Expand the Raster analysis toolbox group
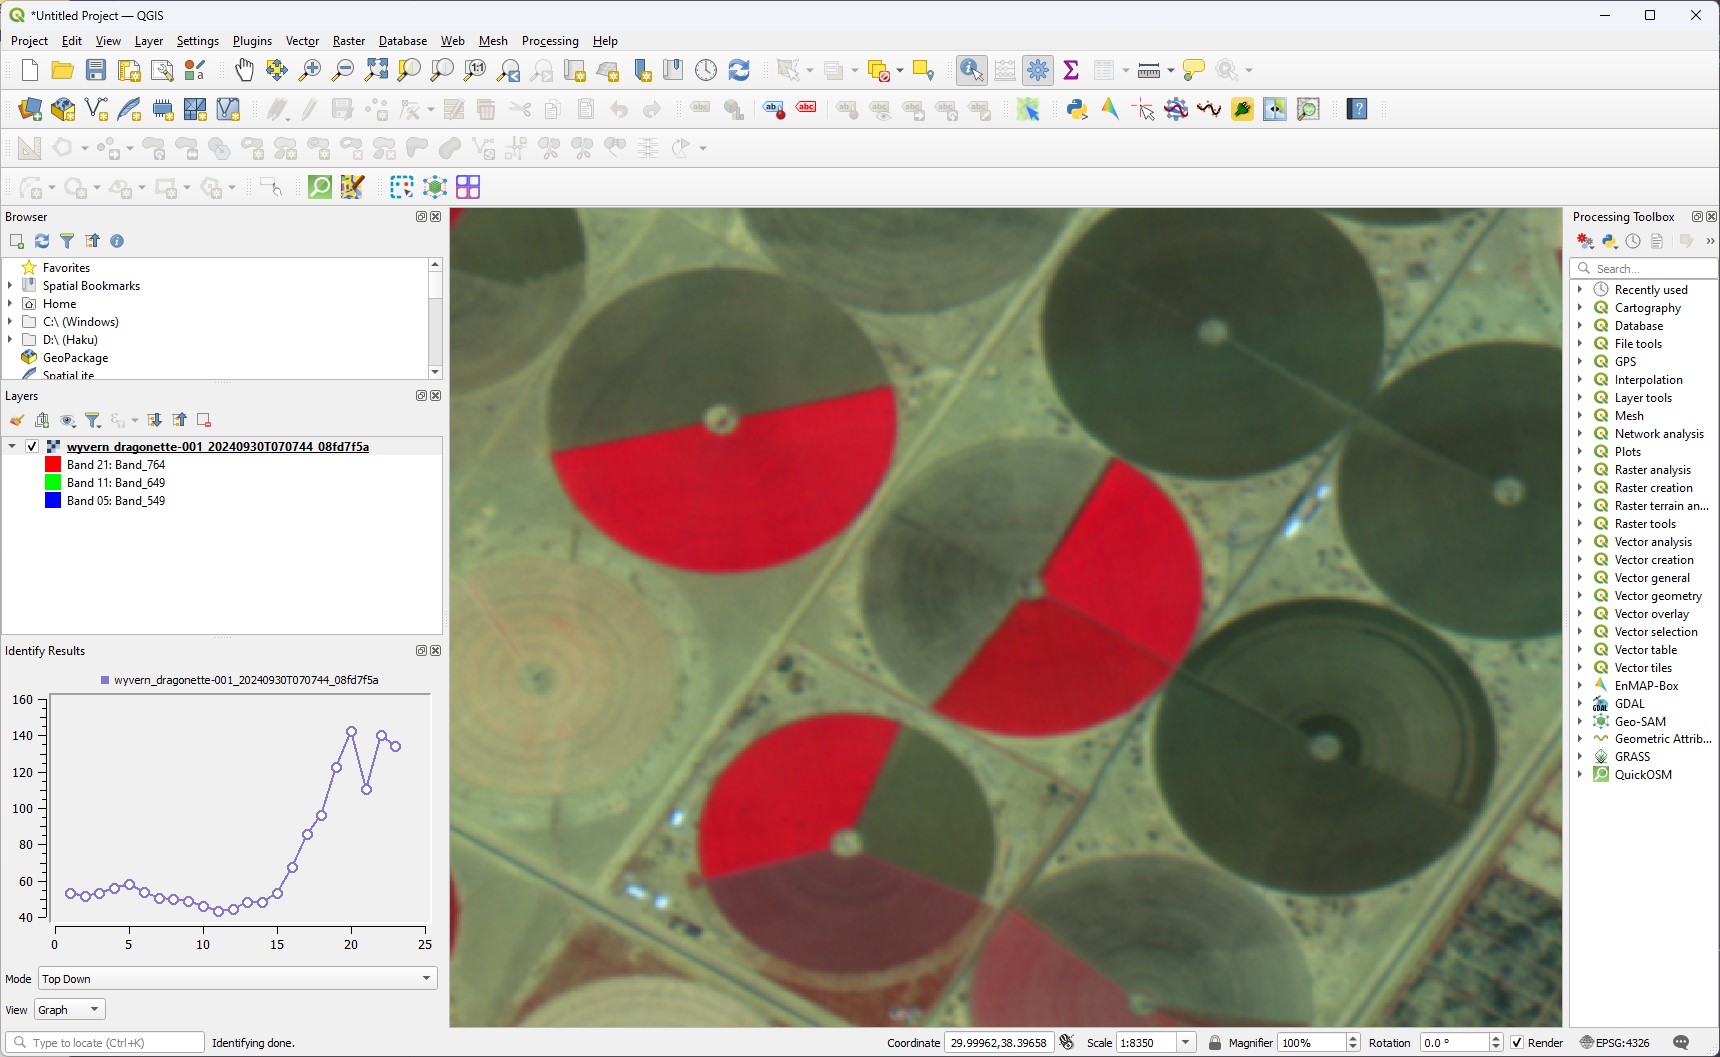This screenshot has width=1720, height=1057. [x=1580, y=470]
